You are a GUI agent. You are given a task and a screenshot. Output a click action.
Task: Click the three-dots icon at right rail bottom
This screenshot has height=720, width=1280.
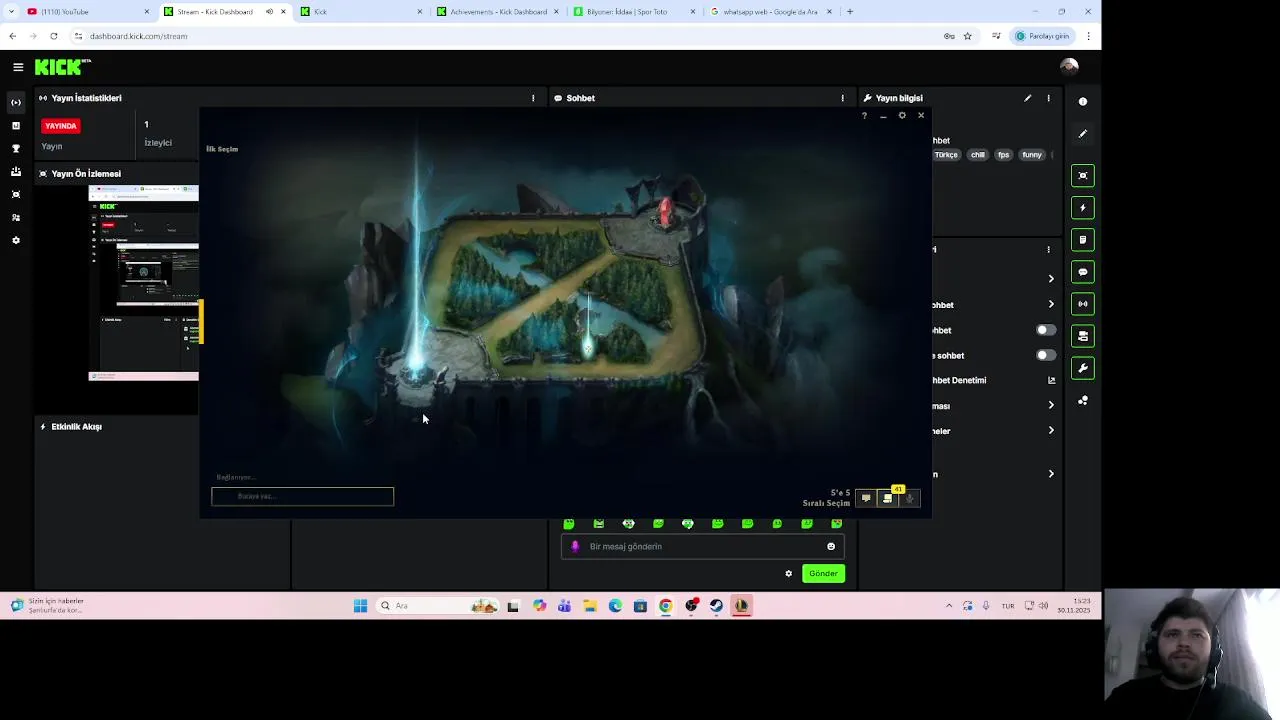pos(1083,400)
